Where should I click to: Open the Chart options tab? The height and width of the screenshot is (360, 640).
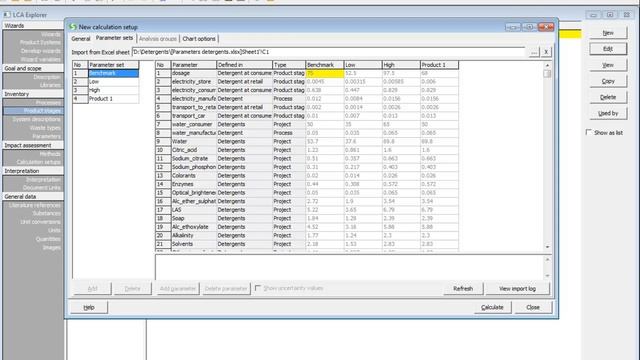pyautogui.click(x=199, y=39)
